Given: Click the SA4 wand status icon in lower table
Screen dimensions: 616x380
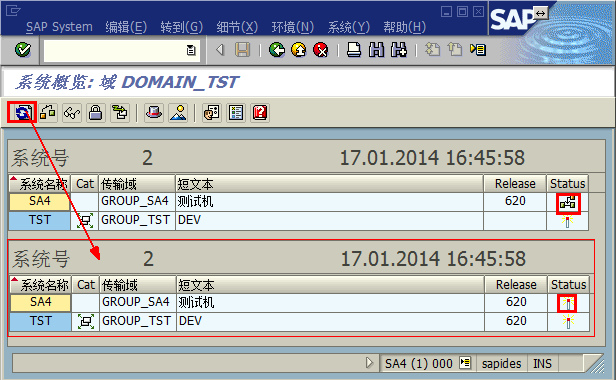Looking at the screenshot, I should tap(568, 303).
